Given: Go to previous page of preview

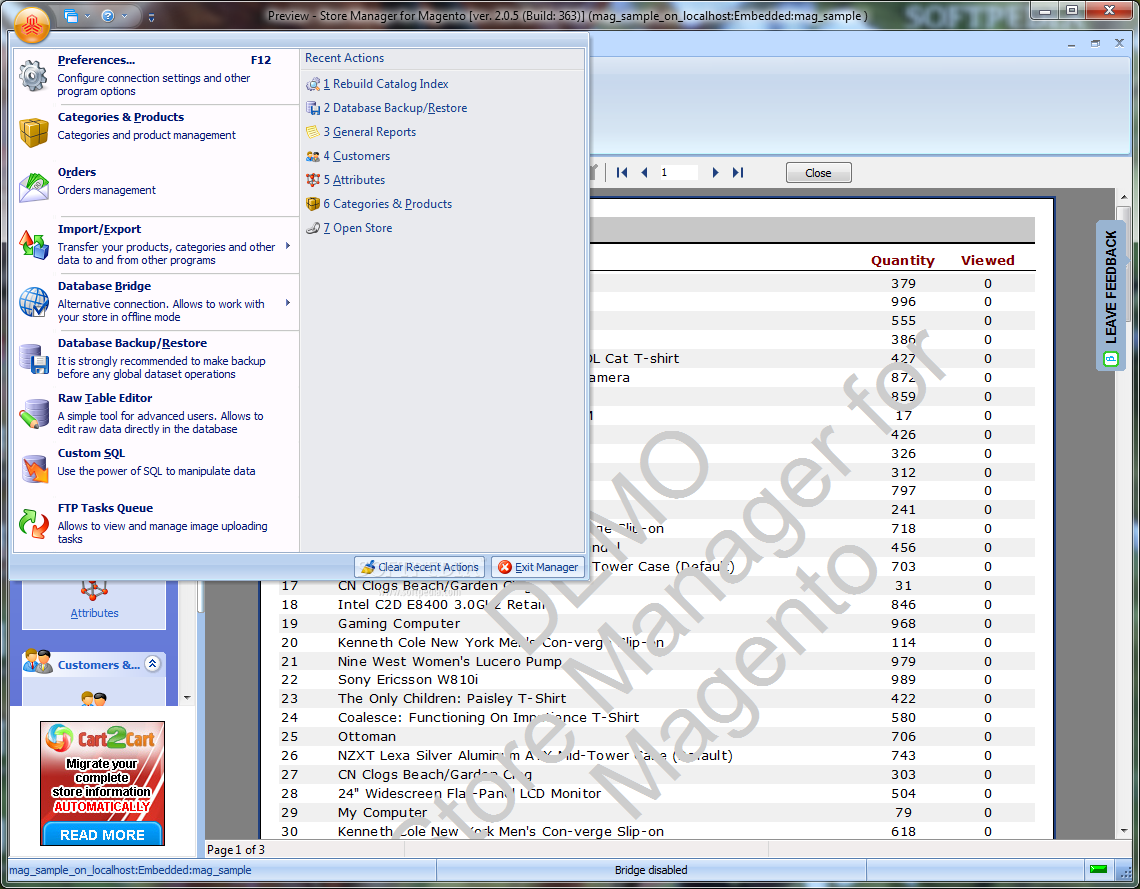Looking at the screenshot, I should click(x=644, y=172).
